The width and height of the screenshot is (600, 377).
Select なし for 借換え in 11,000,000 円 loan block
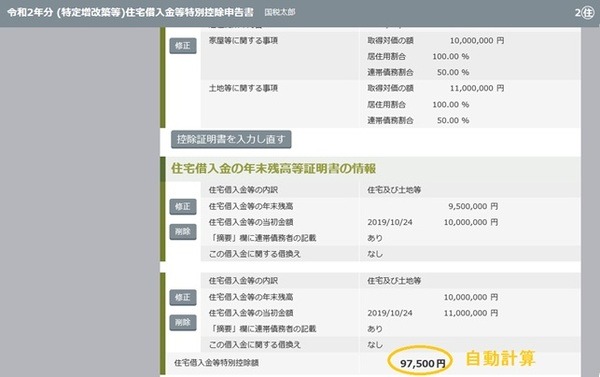(x=375, y=344)
